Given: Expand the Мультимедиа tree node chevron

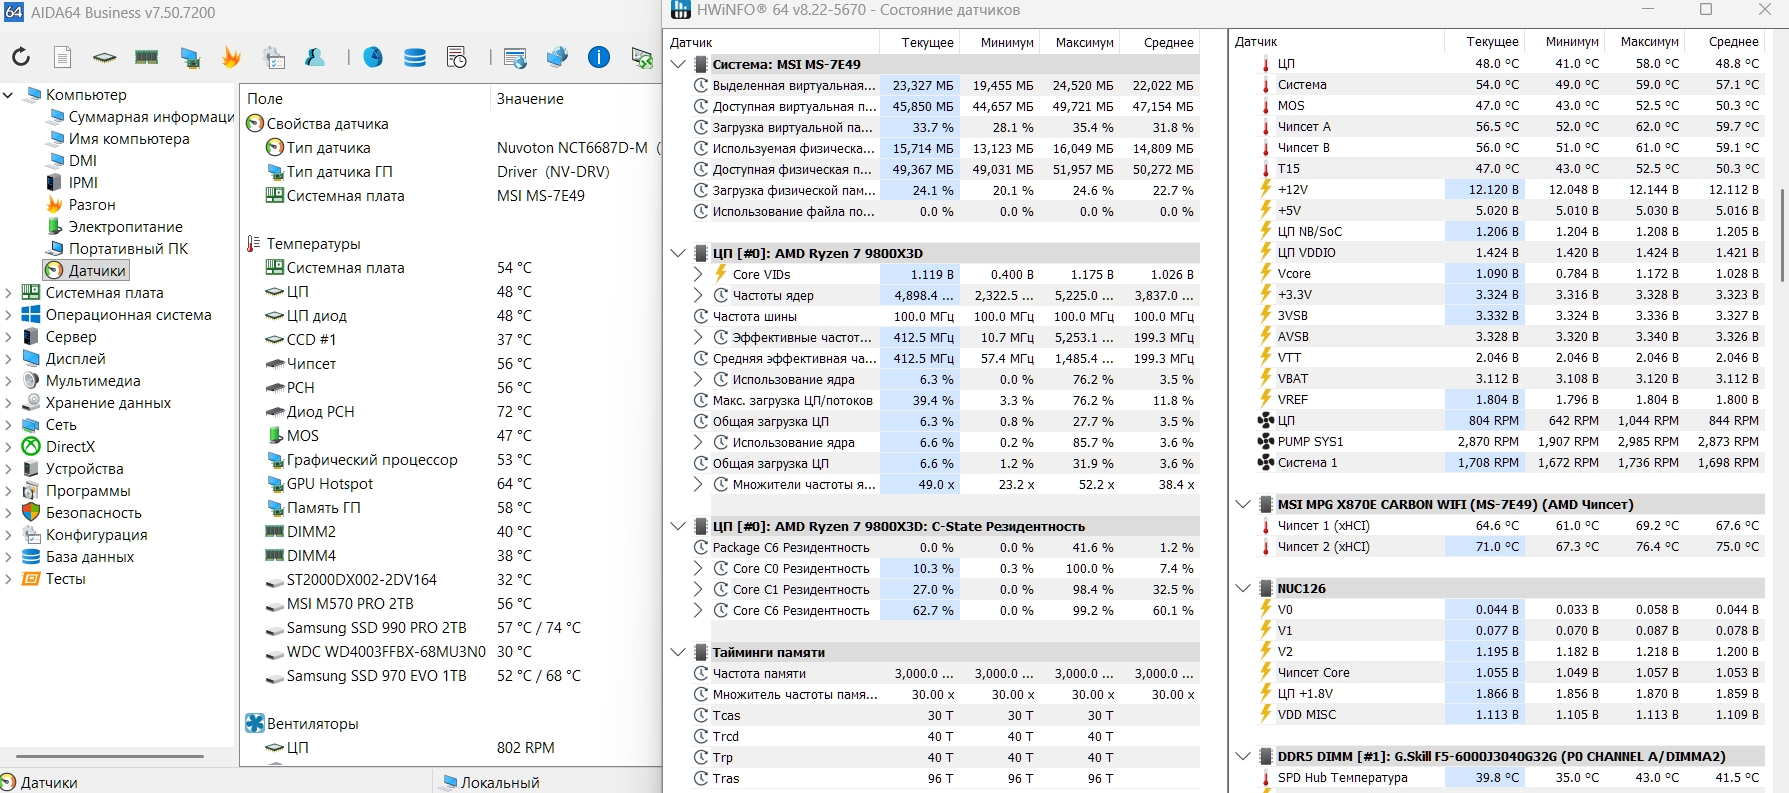Looking at the screenshot, I should click(x=8, y=381).
